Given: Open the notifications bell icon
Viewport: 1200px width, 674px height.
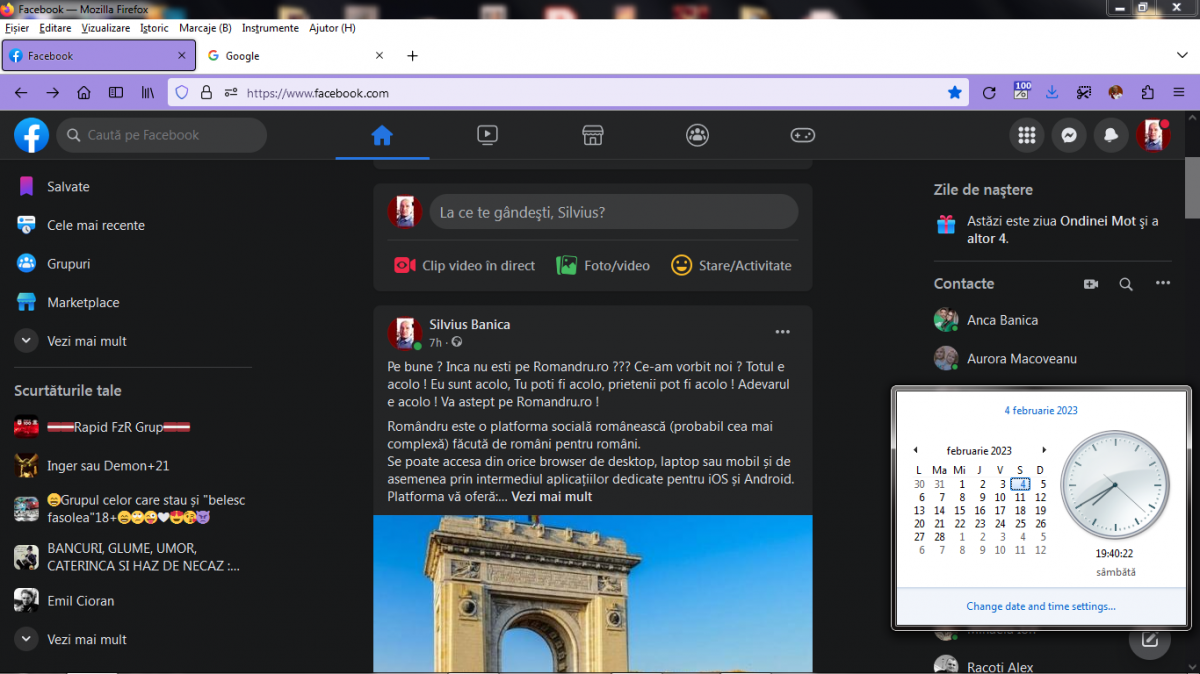Looking at the screenshot, I should [x=1110, y=136].
